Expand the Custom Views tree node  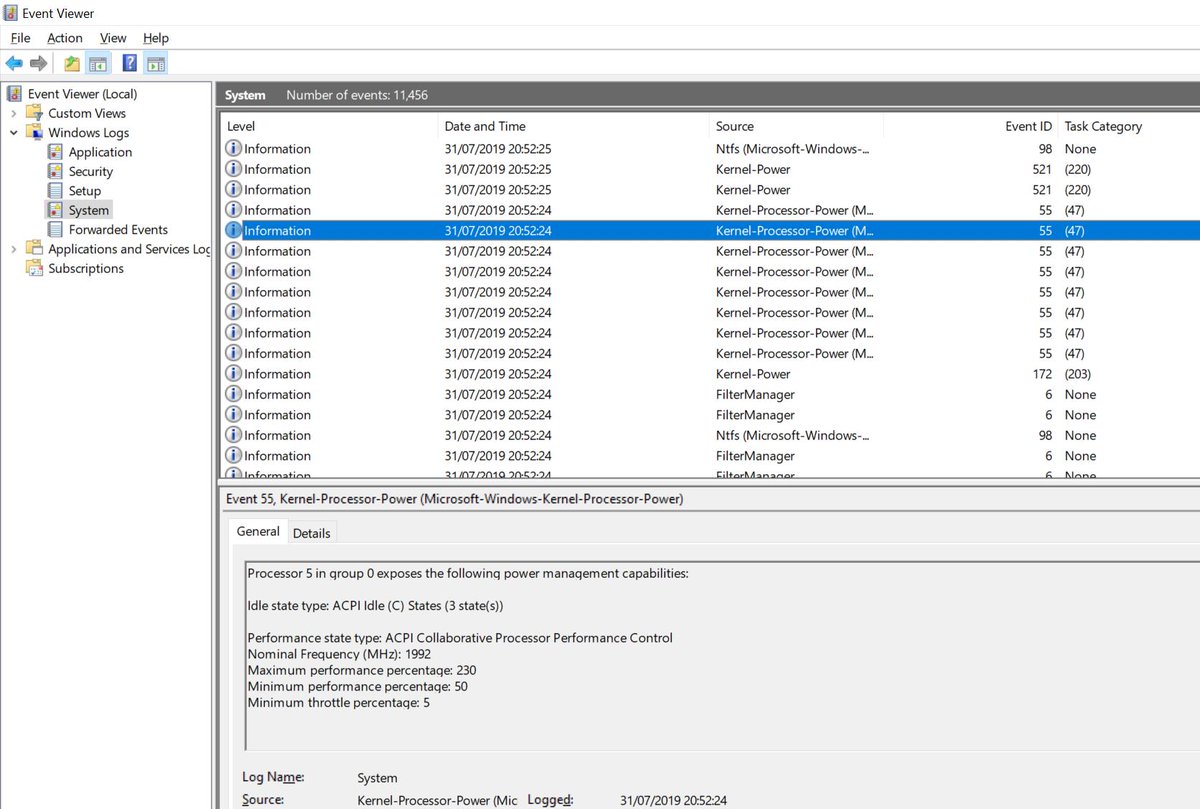pyautogui.click(x=13, y=113)
